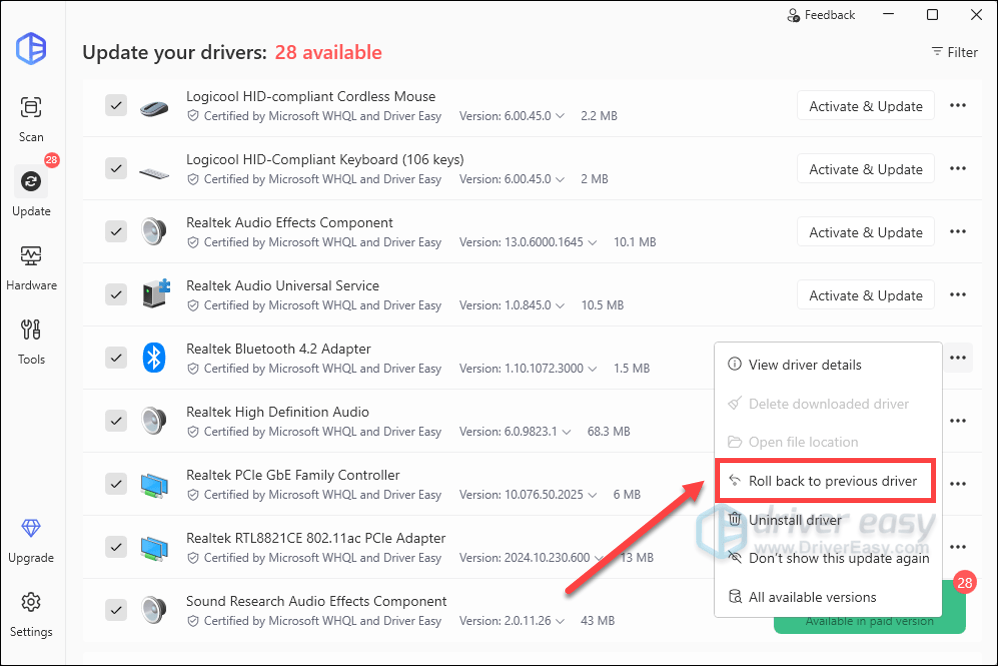The image size is (998, 666).
Task: Open the Scan section in sidebar
Action: click(x=31, y=118)
